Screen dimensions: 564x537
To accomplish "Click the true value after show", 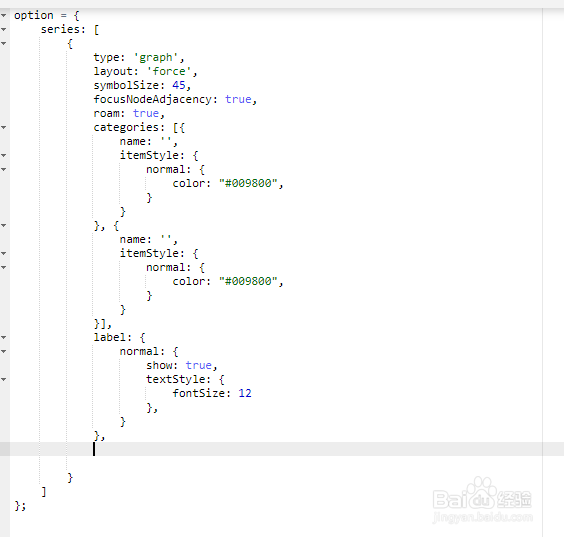I will click(x=199, y=365).
